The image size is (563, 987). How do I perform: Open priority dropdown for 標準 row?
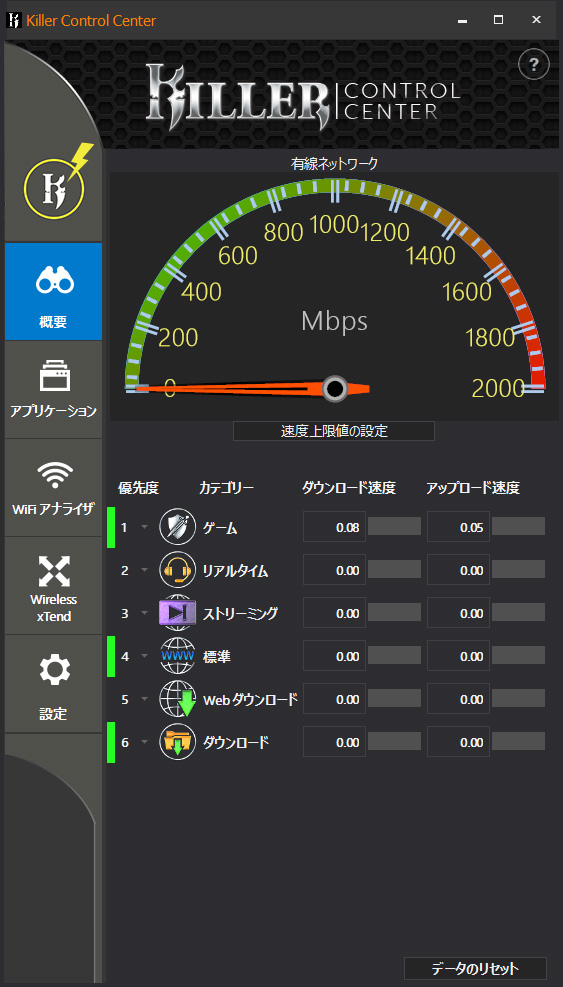tap(144, 657)
